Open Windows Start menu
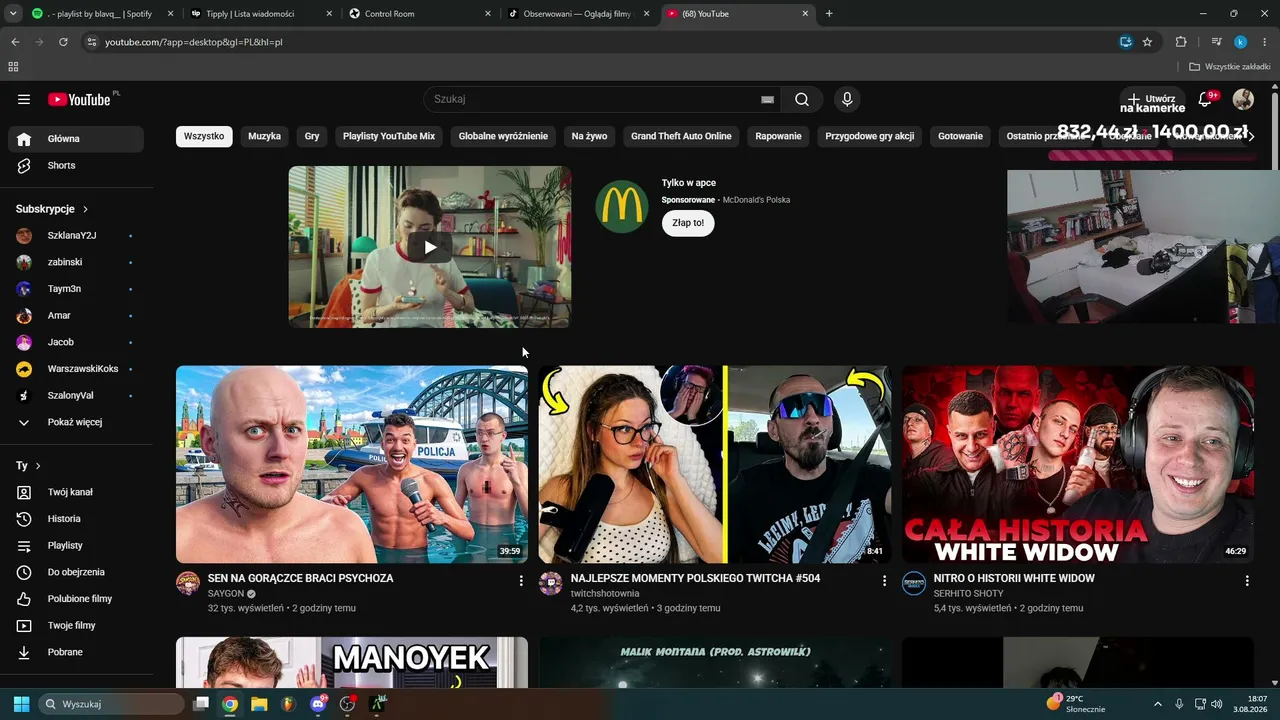The width and height of the screenshot is (1280, 720). (21, 704)
